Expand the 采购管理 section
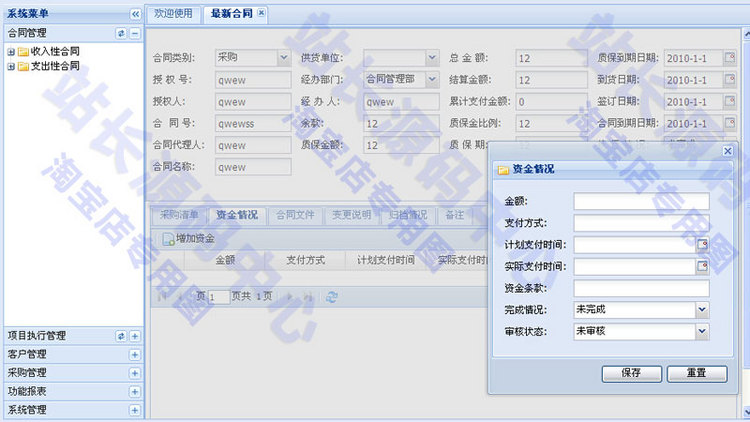 [135, 373]
